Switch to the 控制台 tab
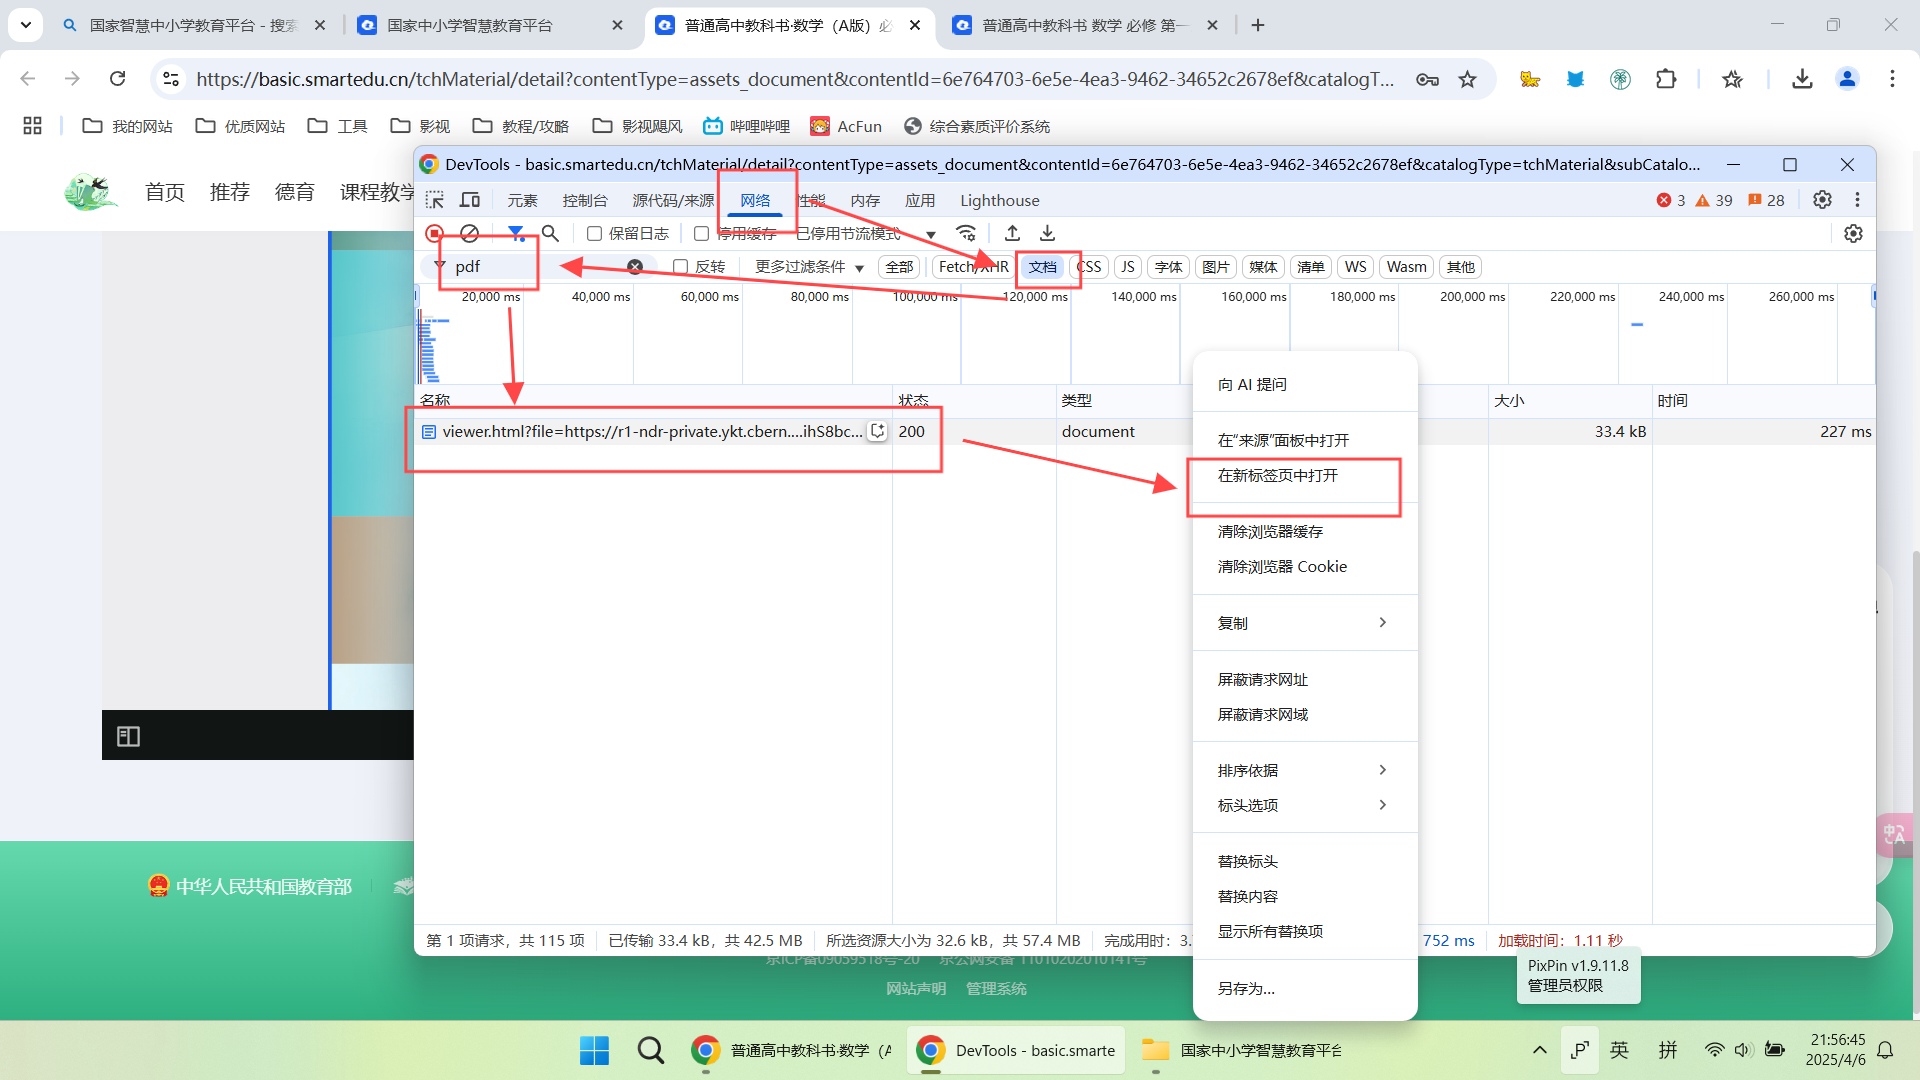 tap(585, 200)
